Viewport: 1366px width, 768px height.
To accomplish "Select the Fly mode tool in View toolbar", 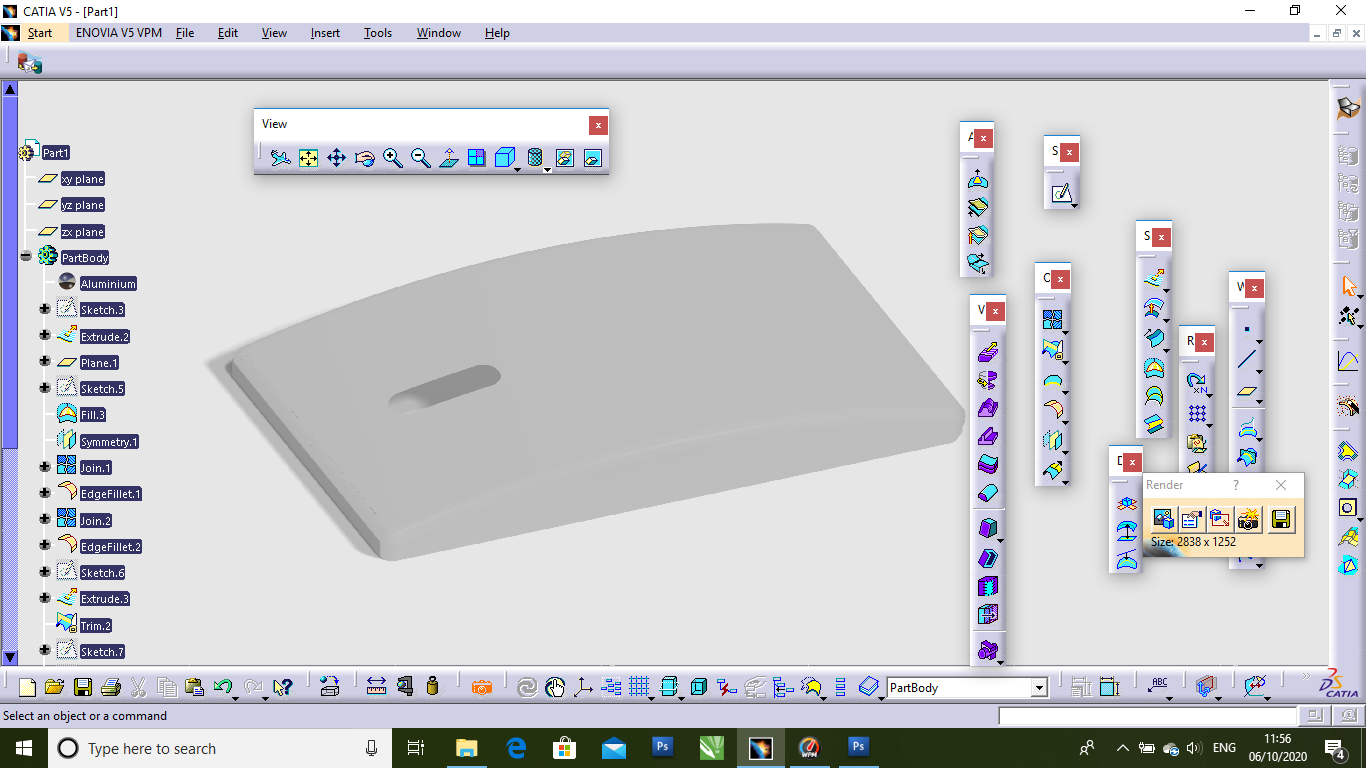I will click(x=280, y=157).
